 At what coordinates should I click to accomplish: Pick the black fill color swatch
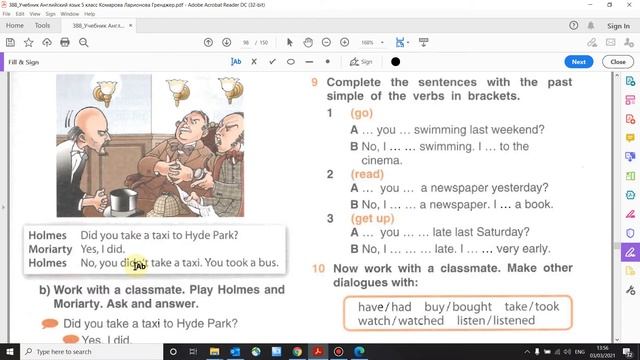(x=396, y=62)
